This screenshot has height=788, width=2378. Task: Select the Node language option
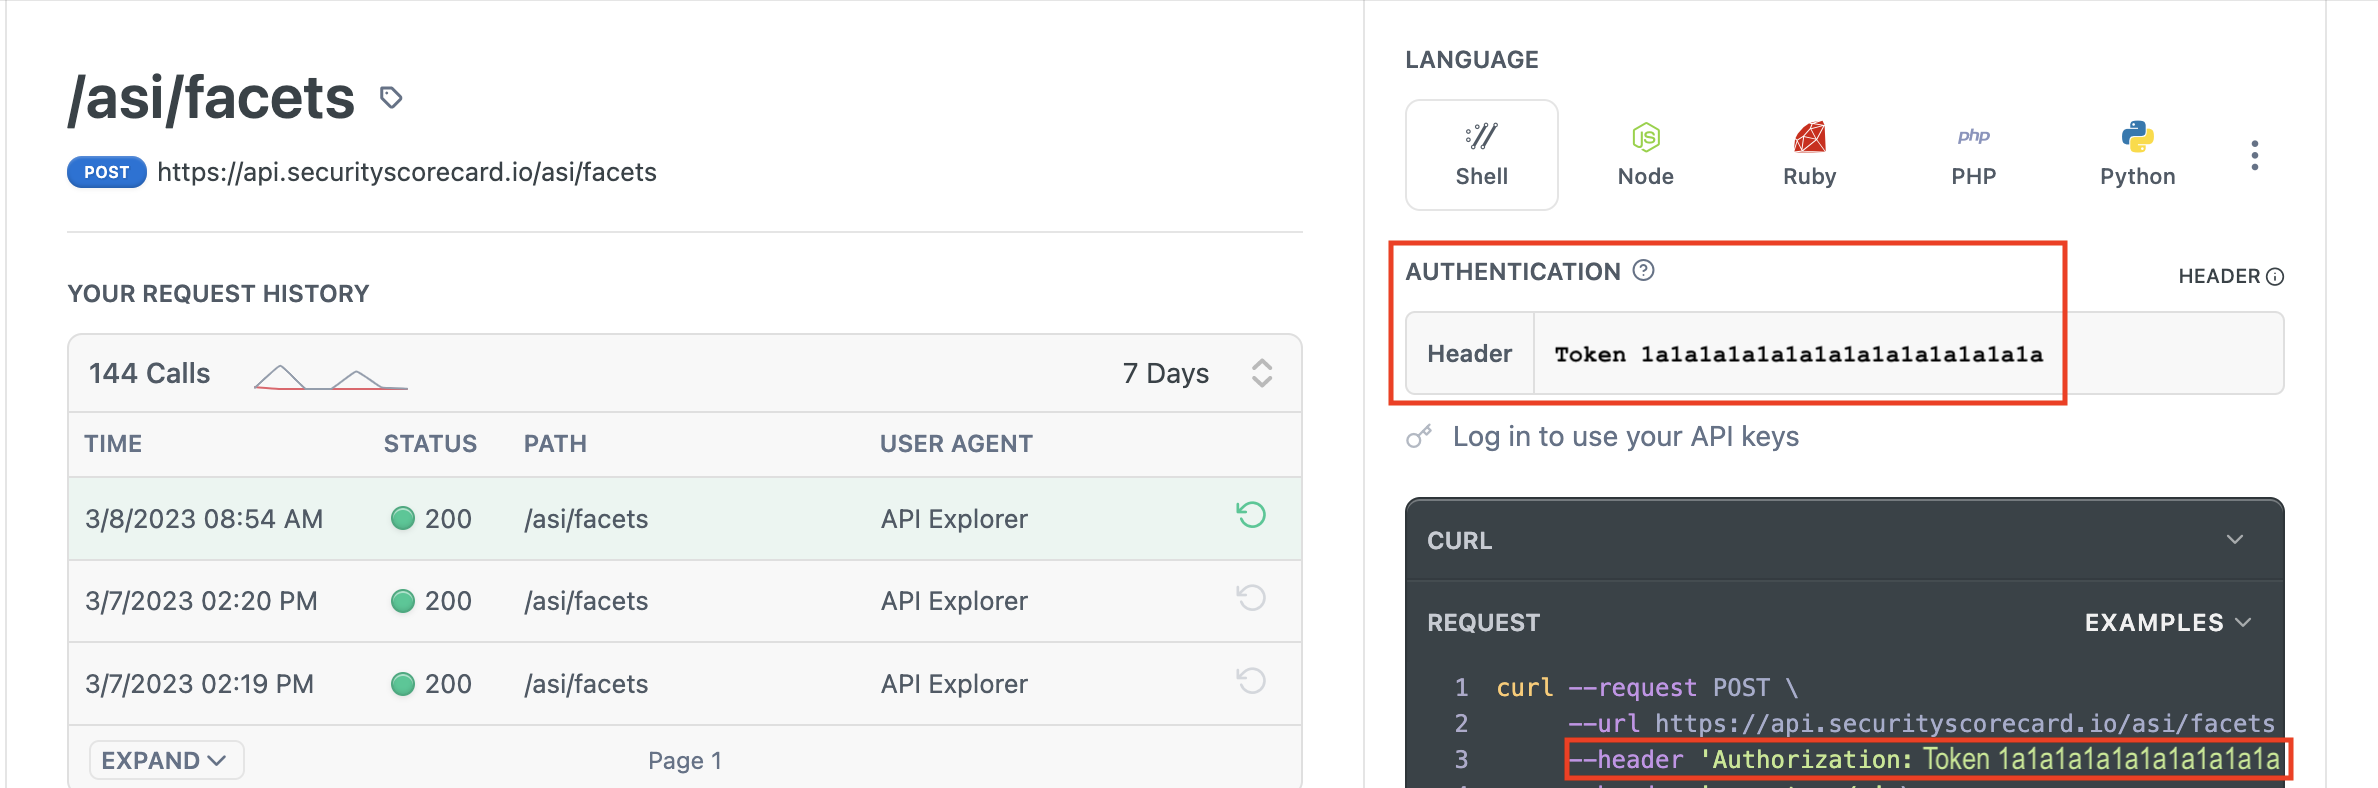(1645, 155)
